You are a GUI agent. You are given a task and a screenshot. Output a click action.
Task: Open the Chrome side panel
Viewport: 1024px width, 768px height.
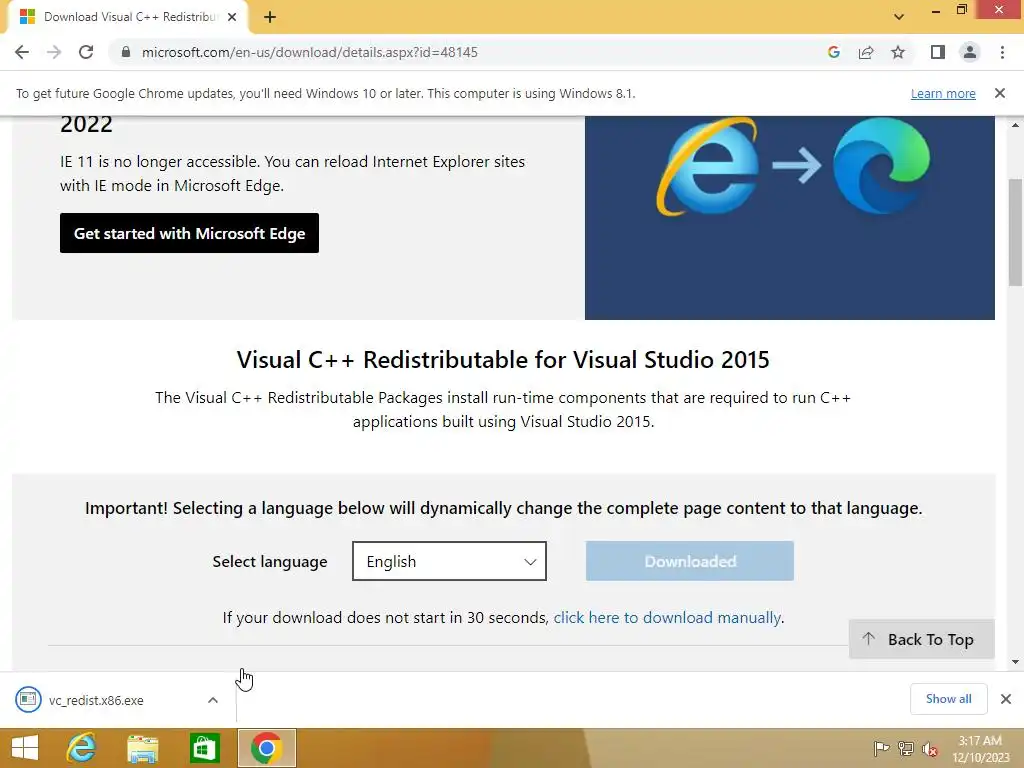pos(938,52)
